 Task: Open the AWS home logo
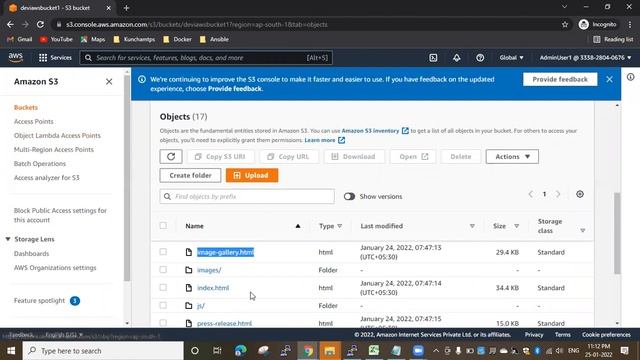point(16,58)
